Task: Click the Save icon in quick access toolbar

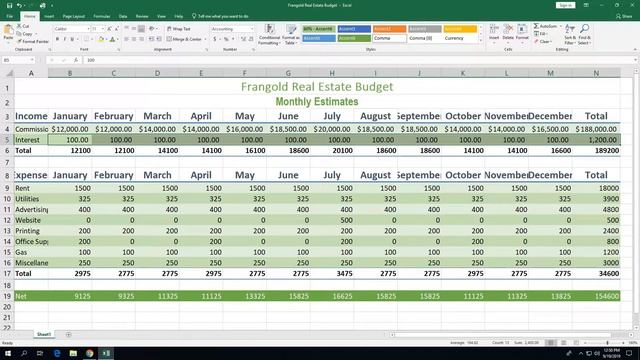Action: click(9, 5)
